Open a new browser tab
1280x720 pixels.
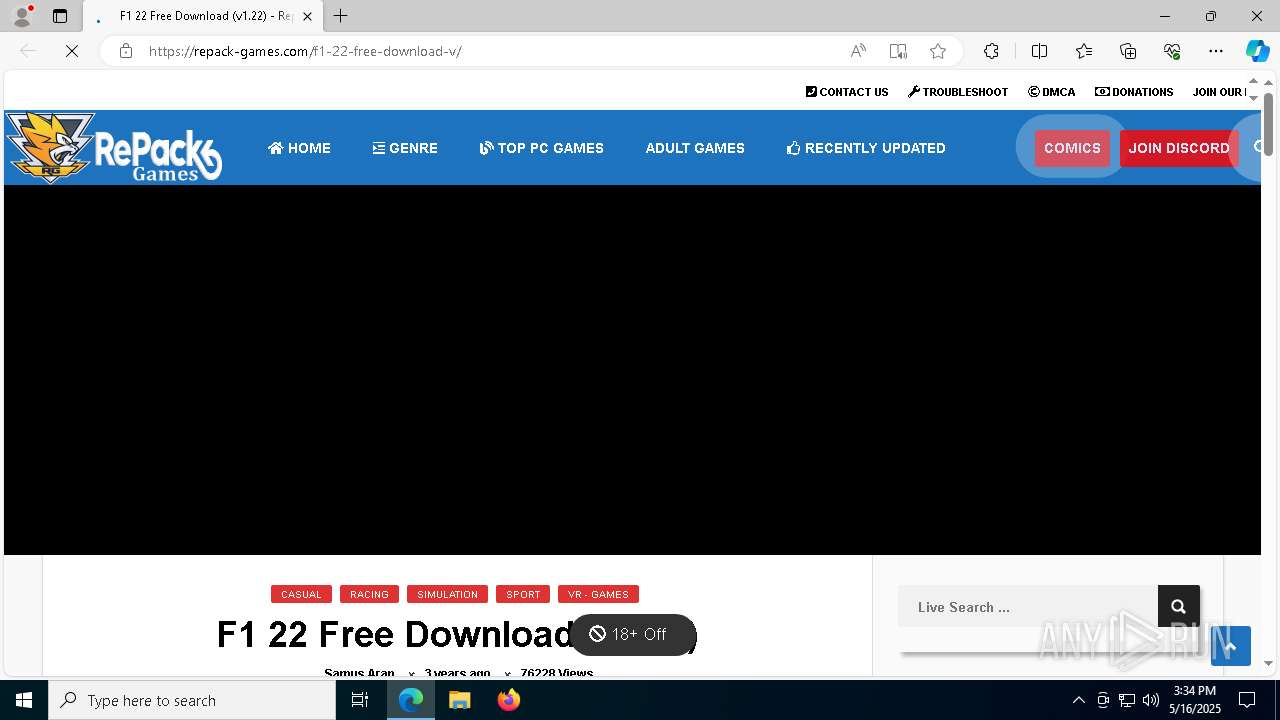coord(341,16)
